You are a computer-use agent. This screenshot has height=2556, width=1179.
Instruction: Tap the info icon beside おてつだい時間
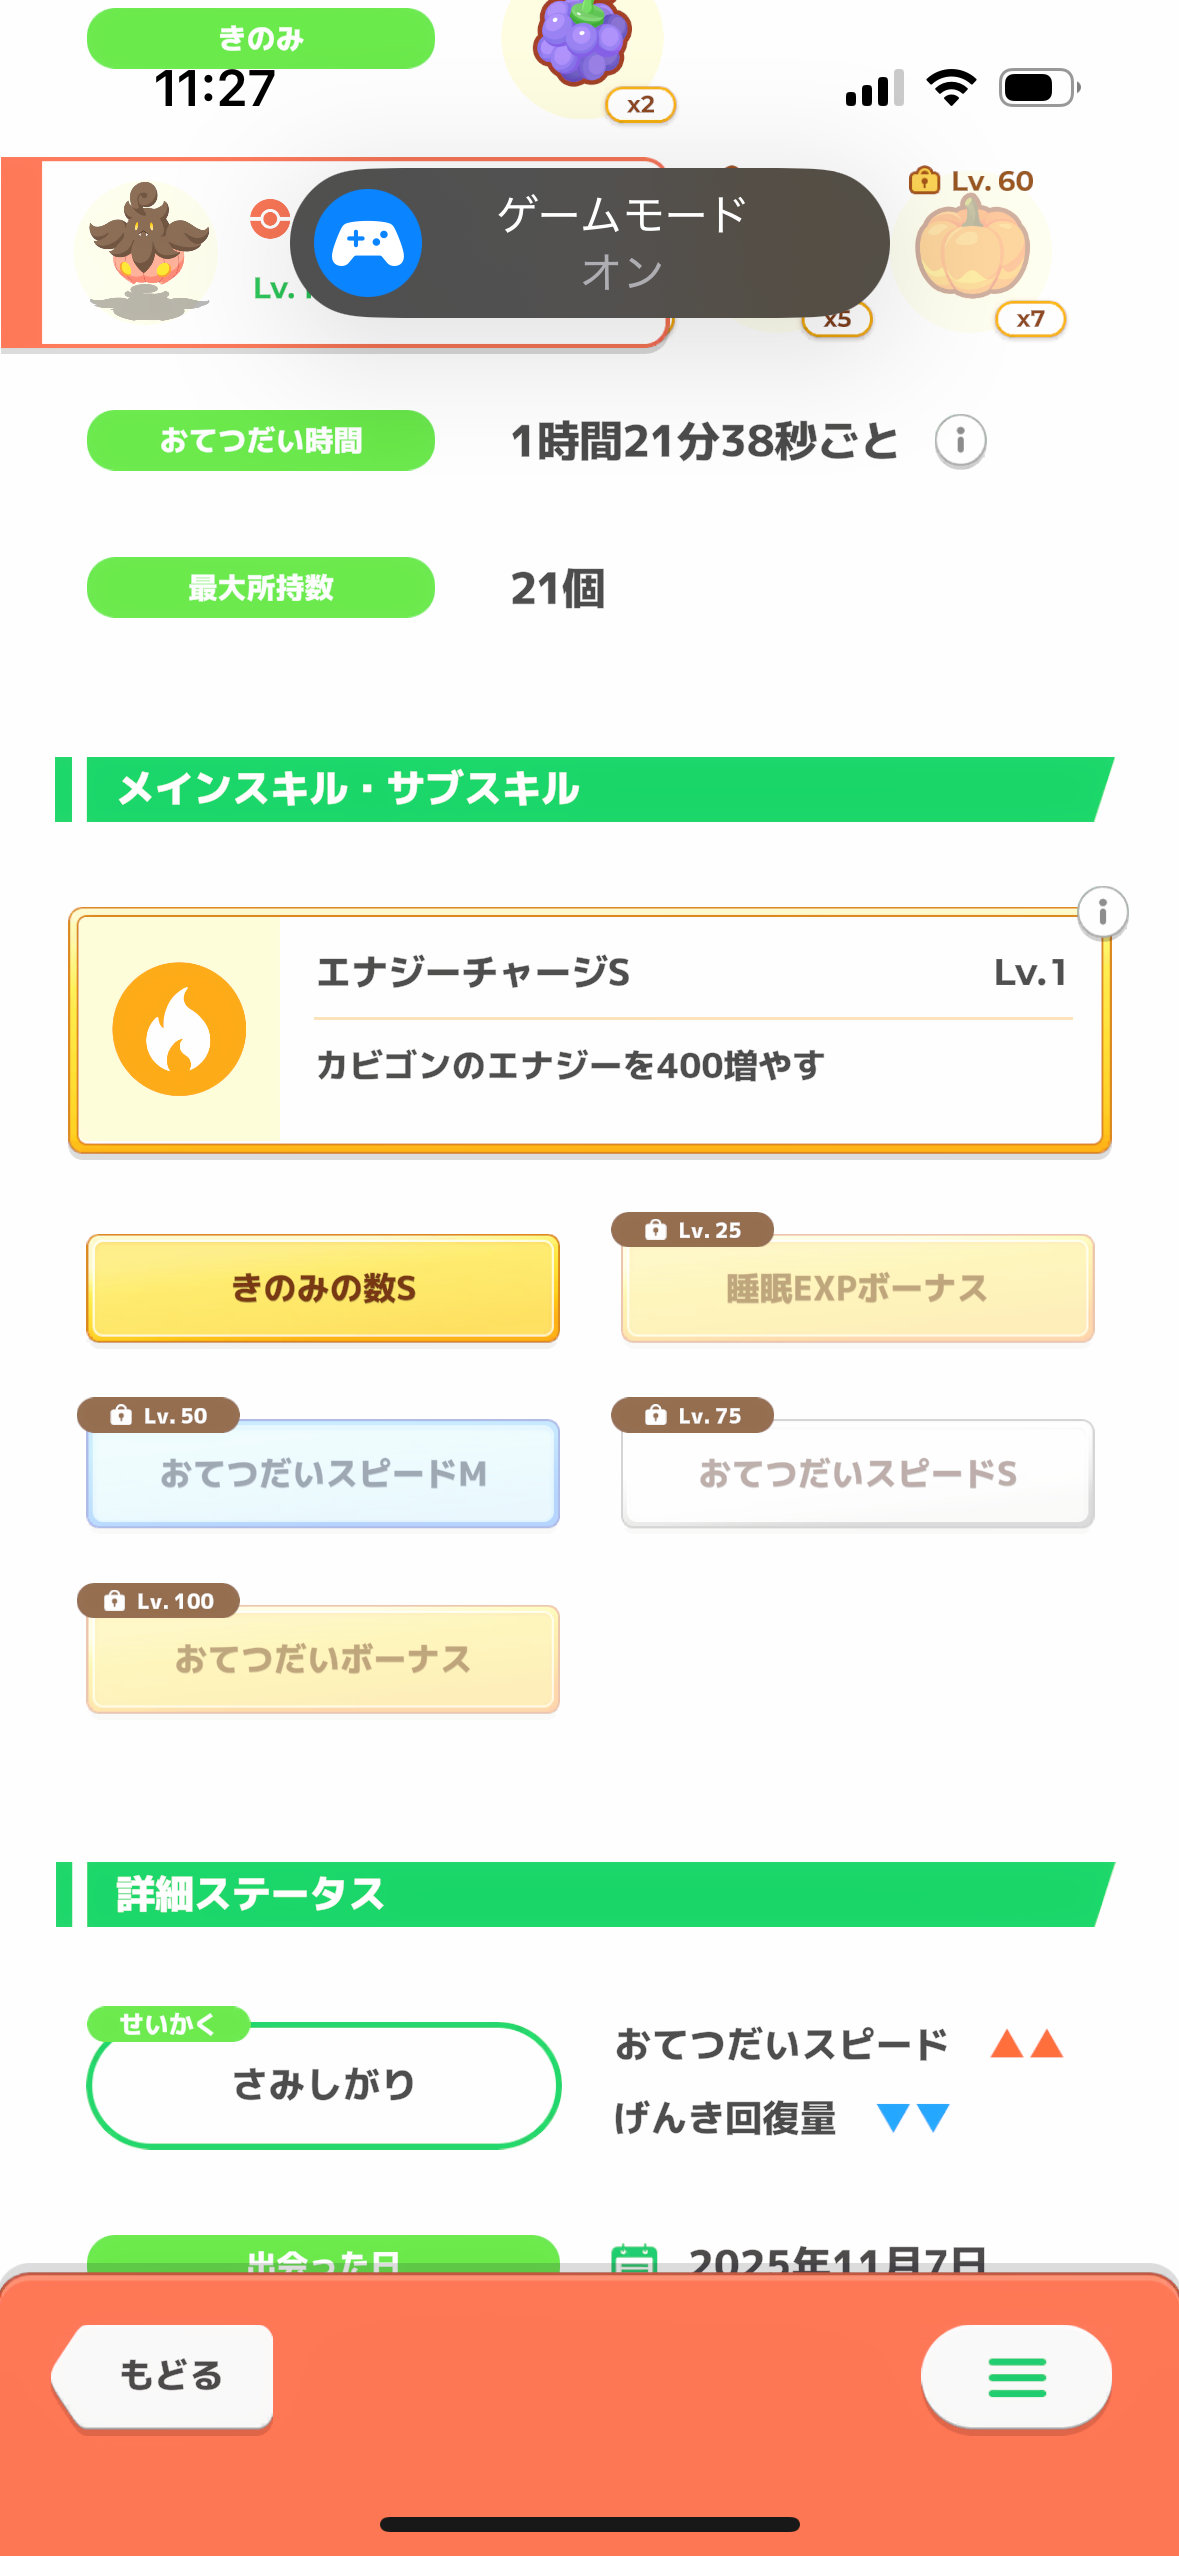point(960,441)
